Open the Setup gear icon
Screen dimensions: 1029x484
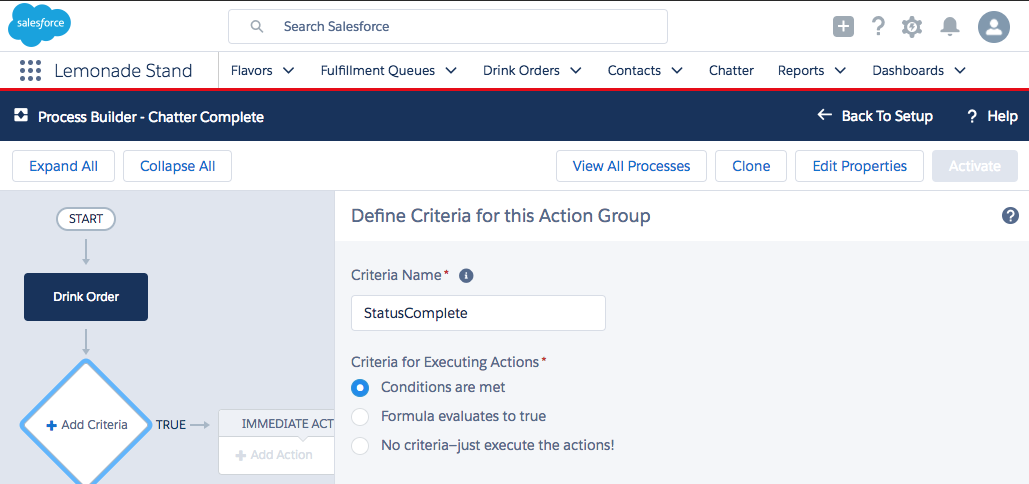coord(912,27)
